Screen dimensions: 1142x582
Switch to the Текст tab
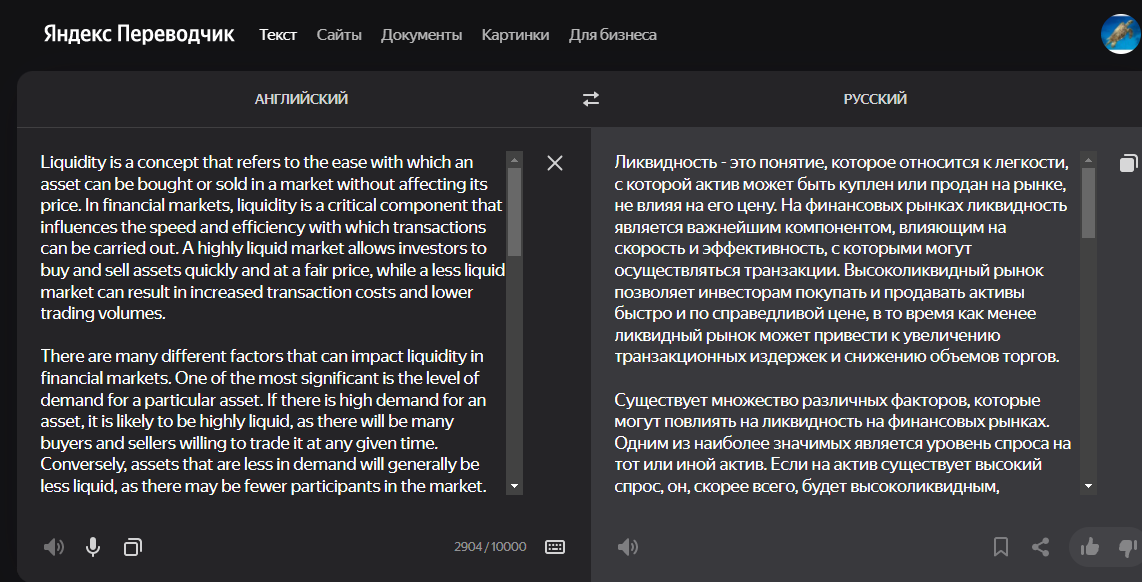point(278,34)
